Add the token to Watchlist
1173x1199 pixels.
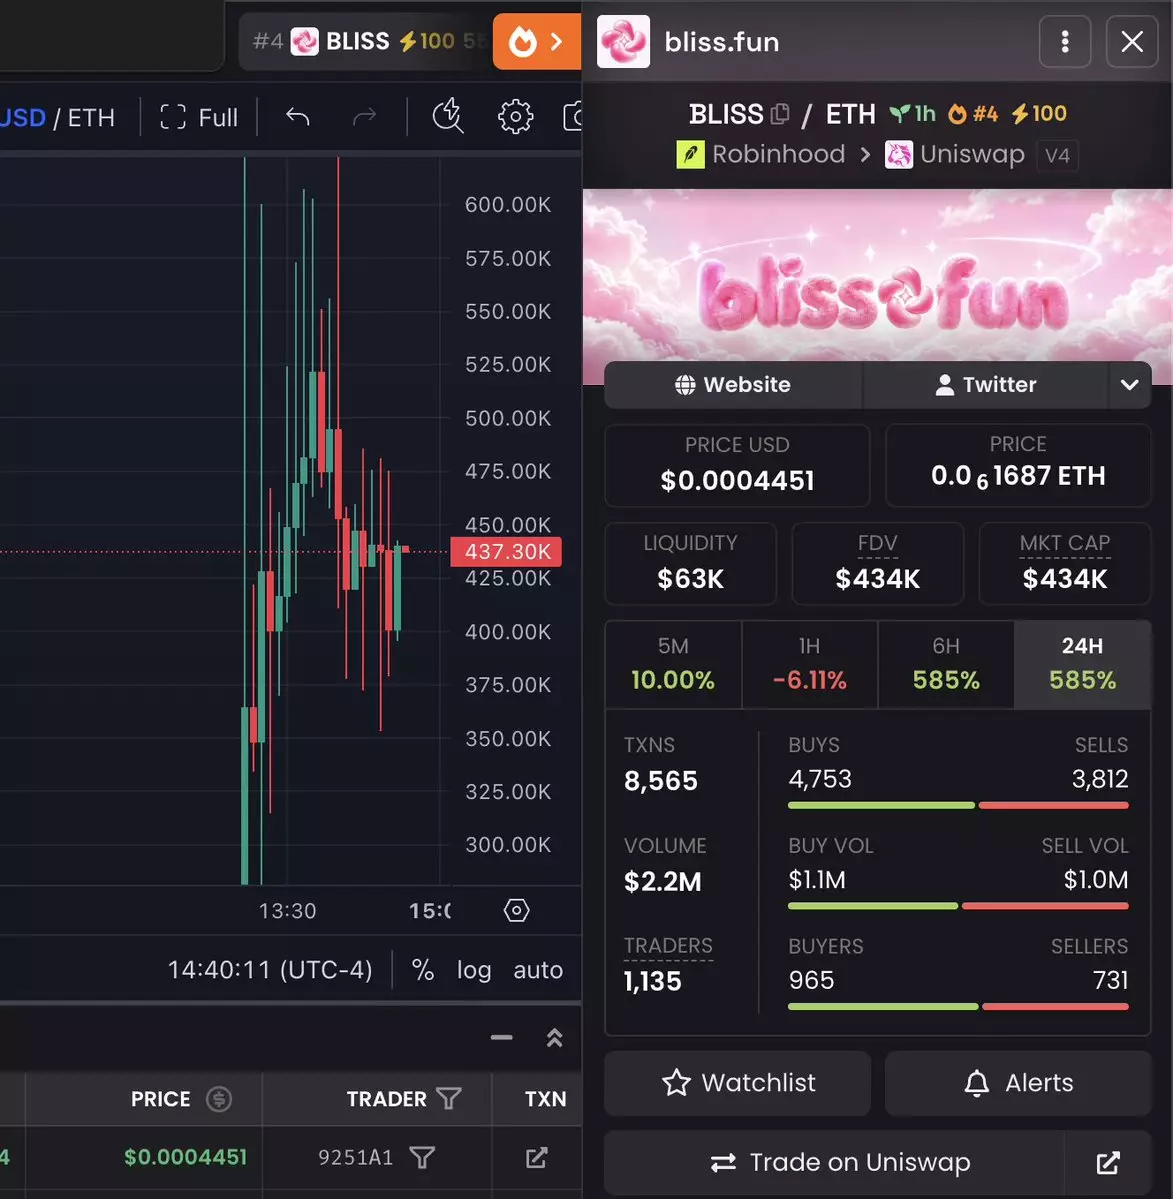737,1083
